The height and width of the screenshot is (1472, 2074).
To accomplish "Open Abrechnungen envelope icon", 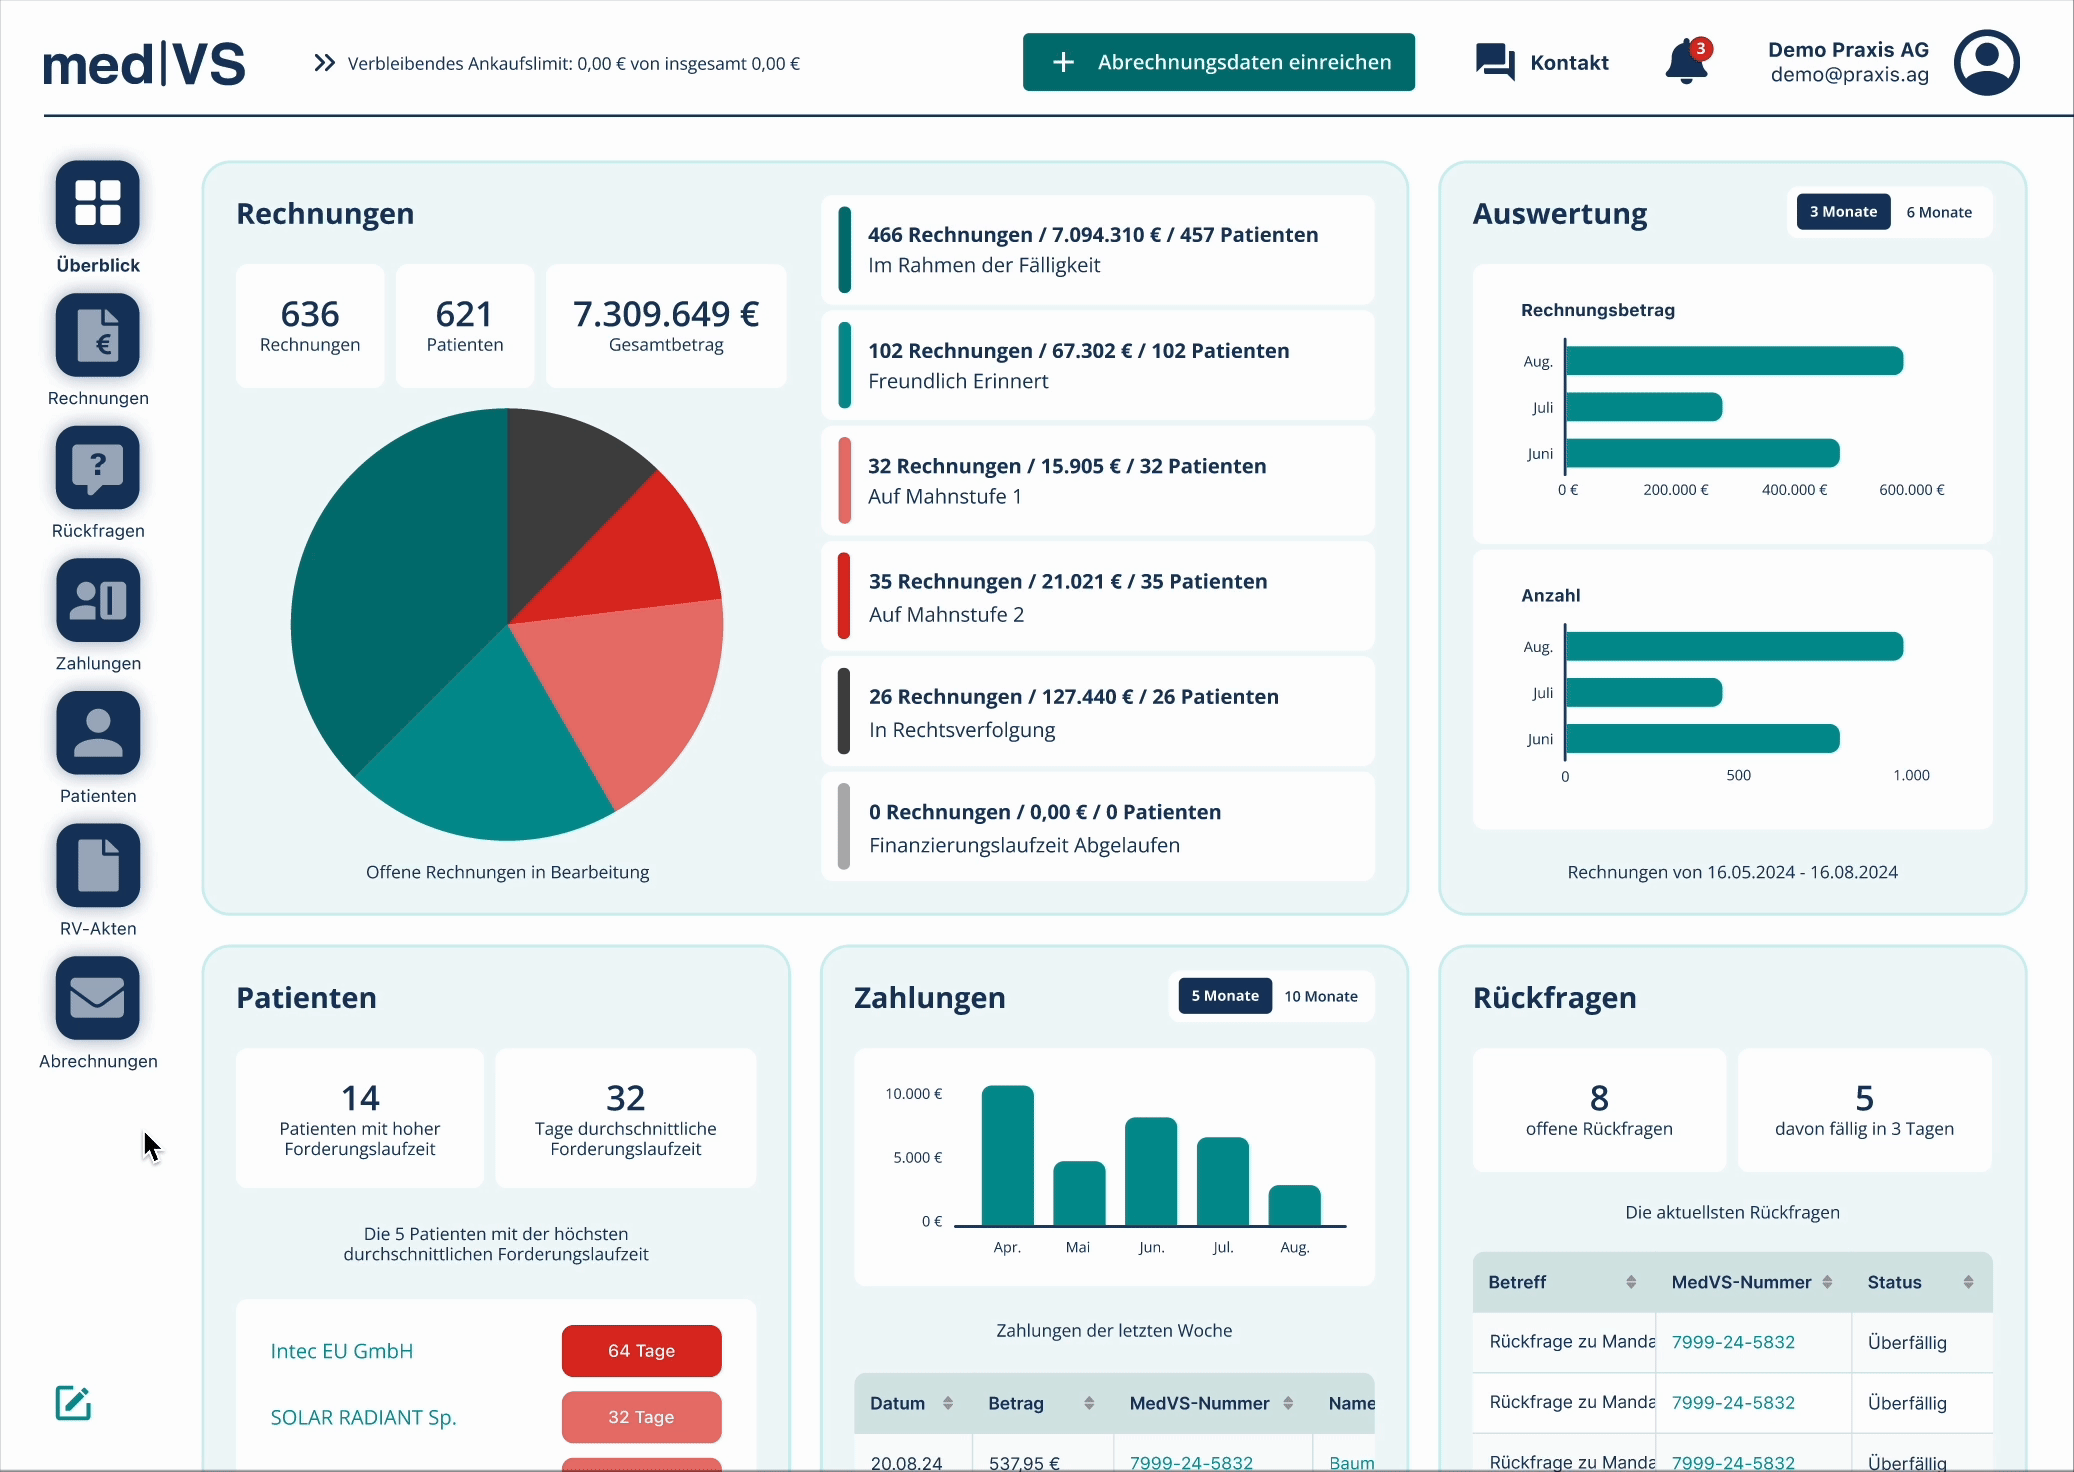I will tap(98, 998).
